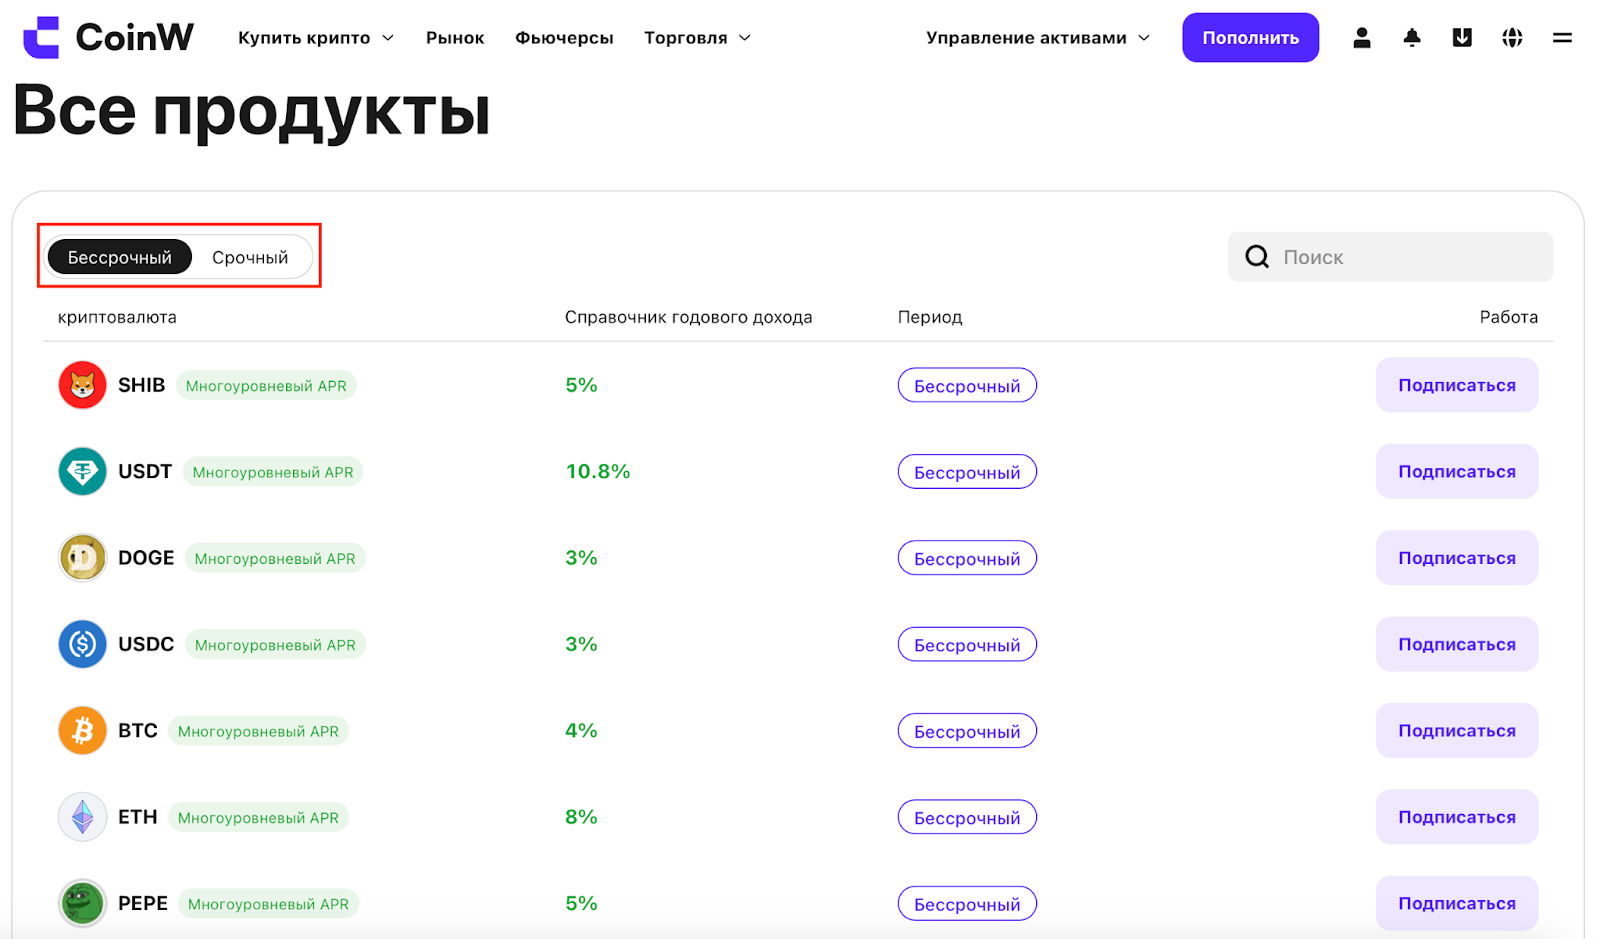Click the SHIB ticker name
This screenshot has height=939, width=1600.
pos(141,385)
